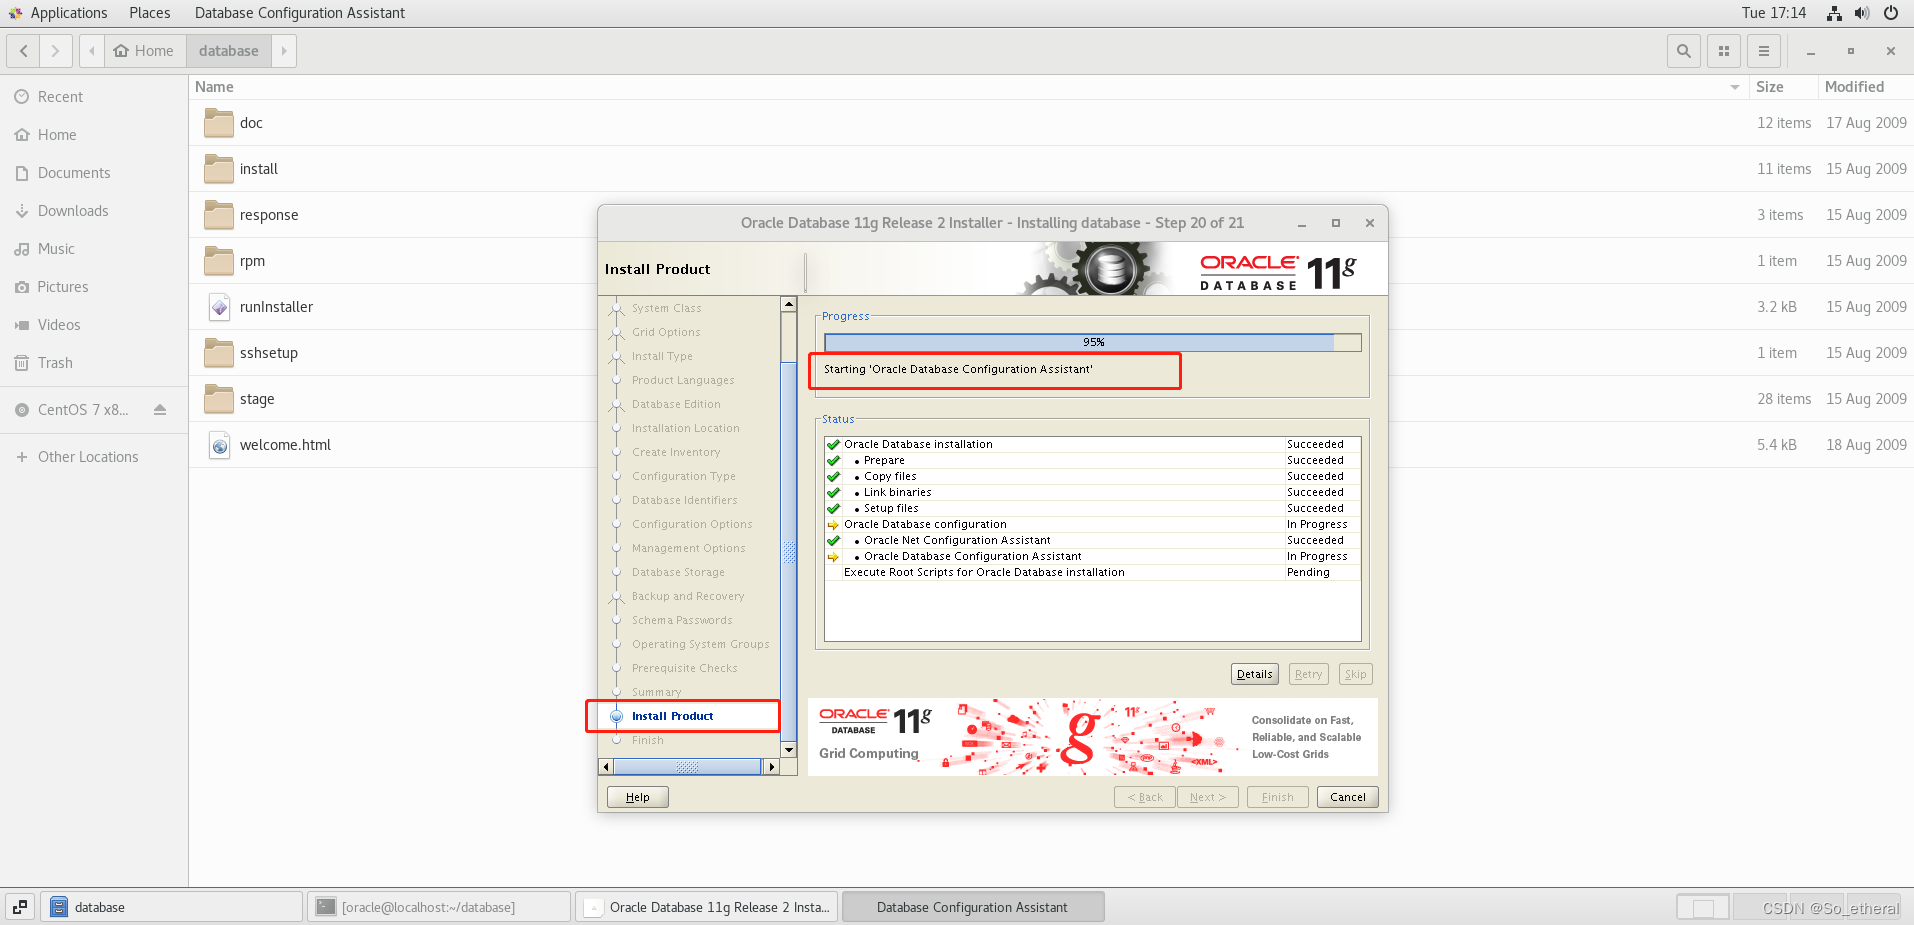Image resolution: width=1914 pixels, height=925 pixels.
Task: Open the power icon top right
Action: (1890, 13)
